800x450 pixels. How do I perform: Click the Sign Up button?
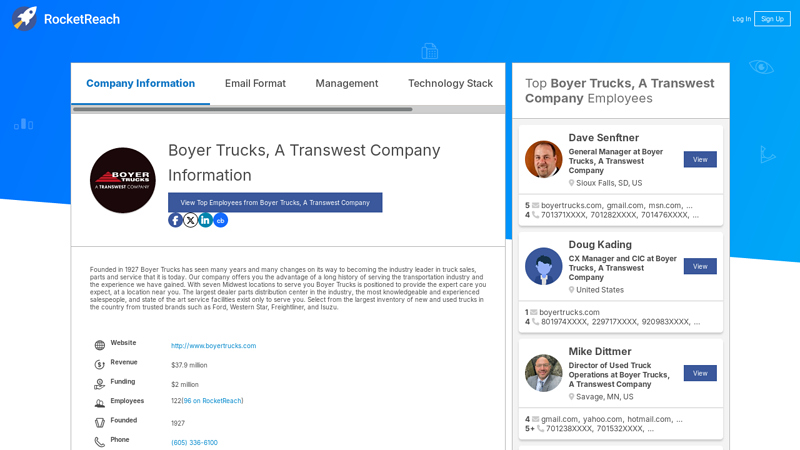tap(772, 19)
